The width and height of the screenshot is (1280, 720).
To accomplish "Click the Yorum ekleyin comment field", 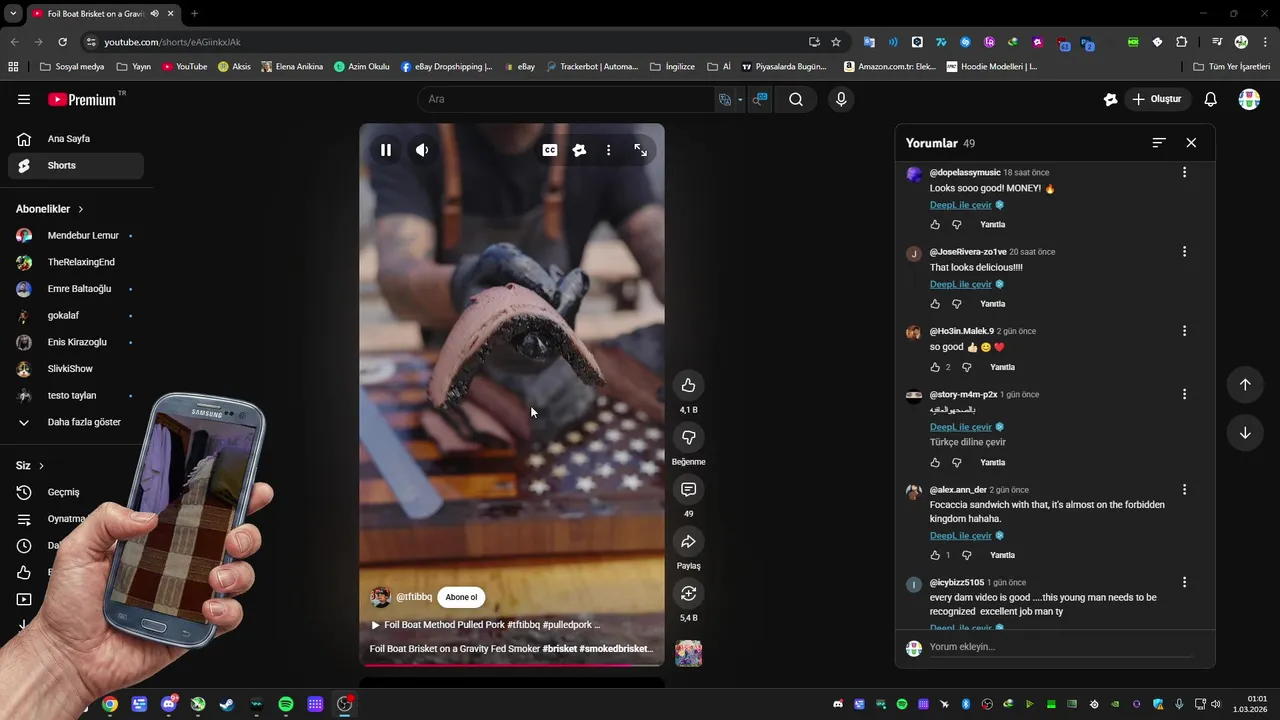I will click(x=1060, y=647).
